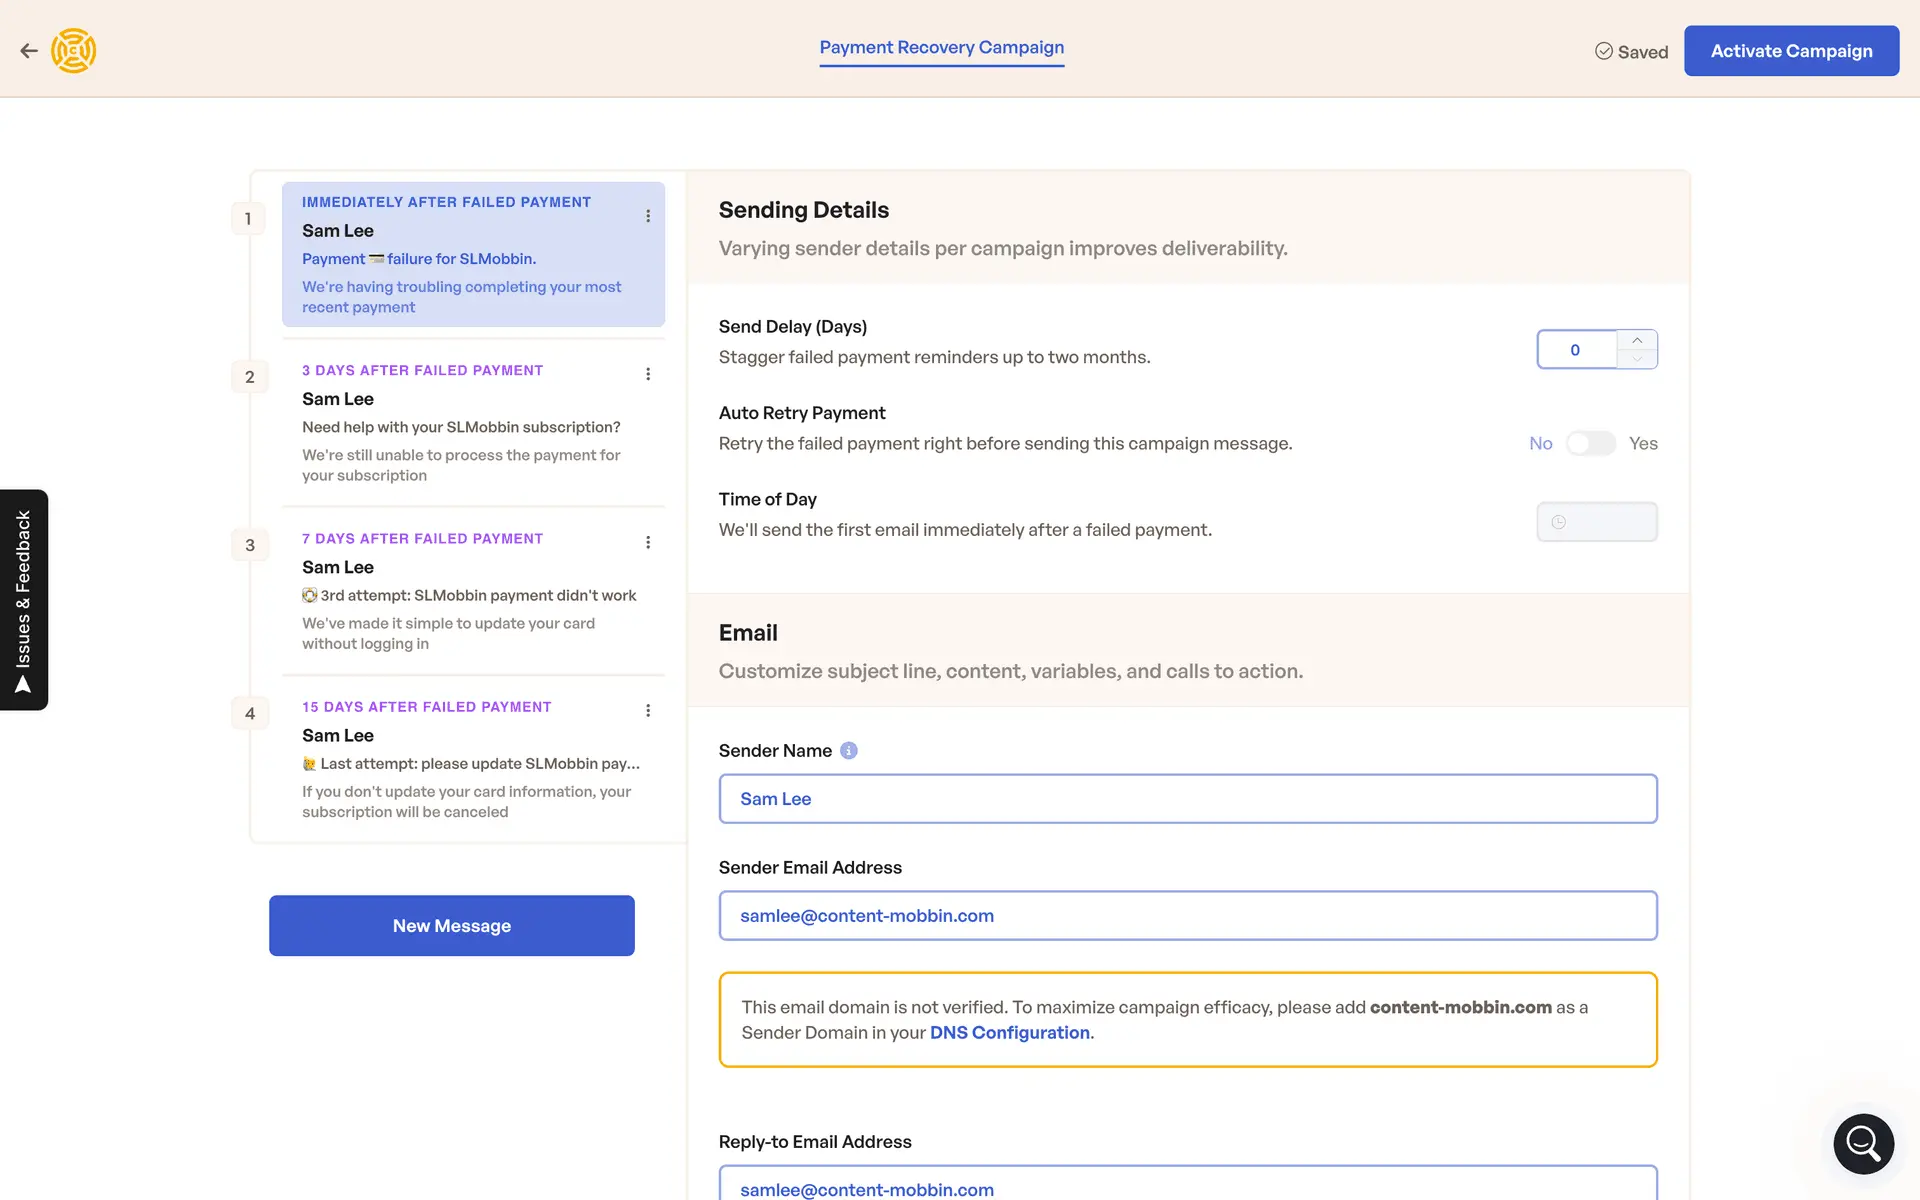
Task: Open options menu for 15 Days After message
Action: [648, 710]
